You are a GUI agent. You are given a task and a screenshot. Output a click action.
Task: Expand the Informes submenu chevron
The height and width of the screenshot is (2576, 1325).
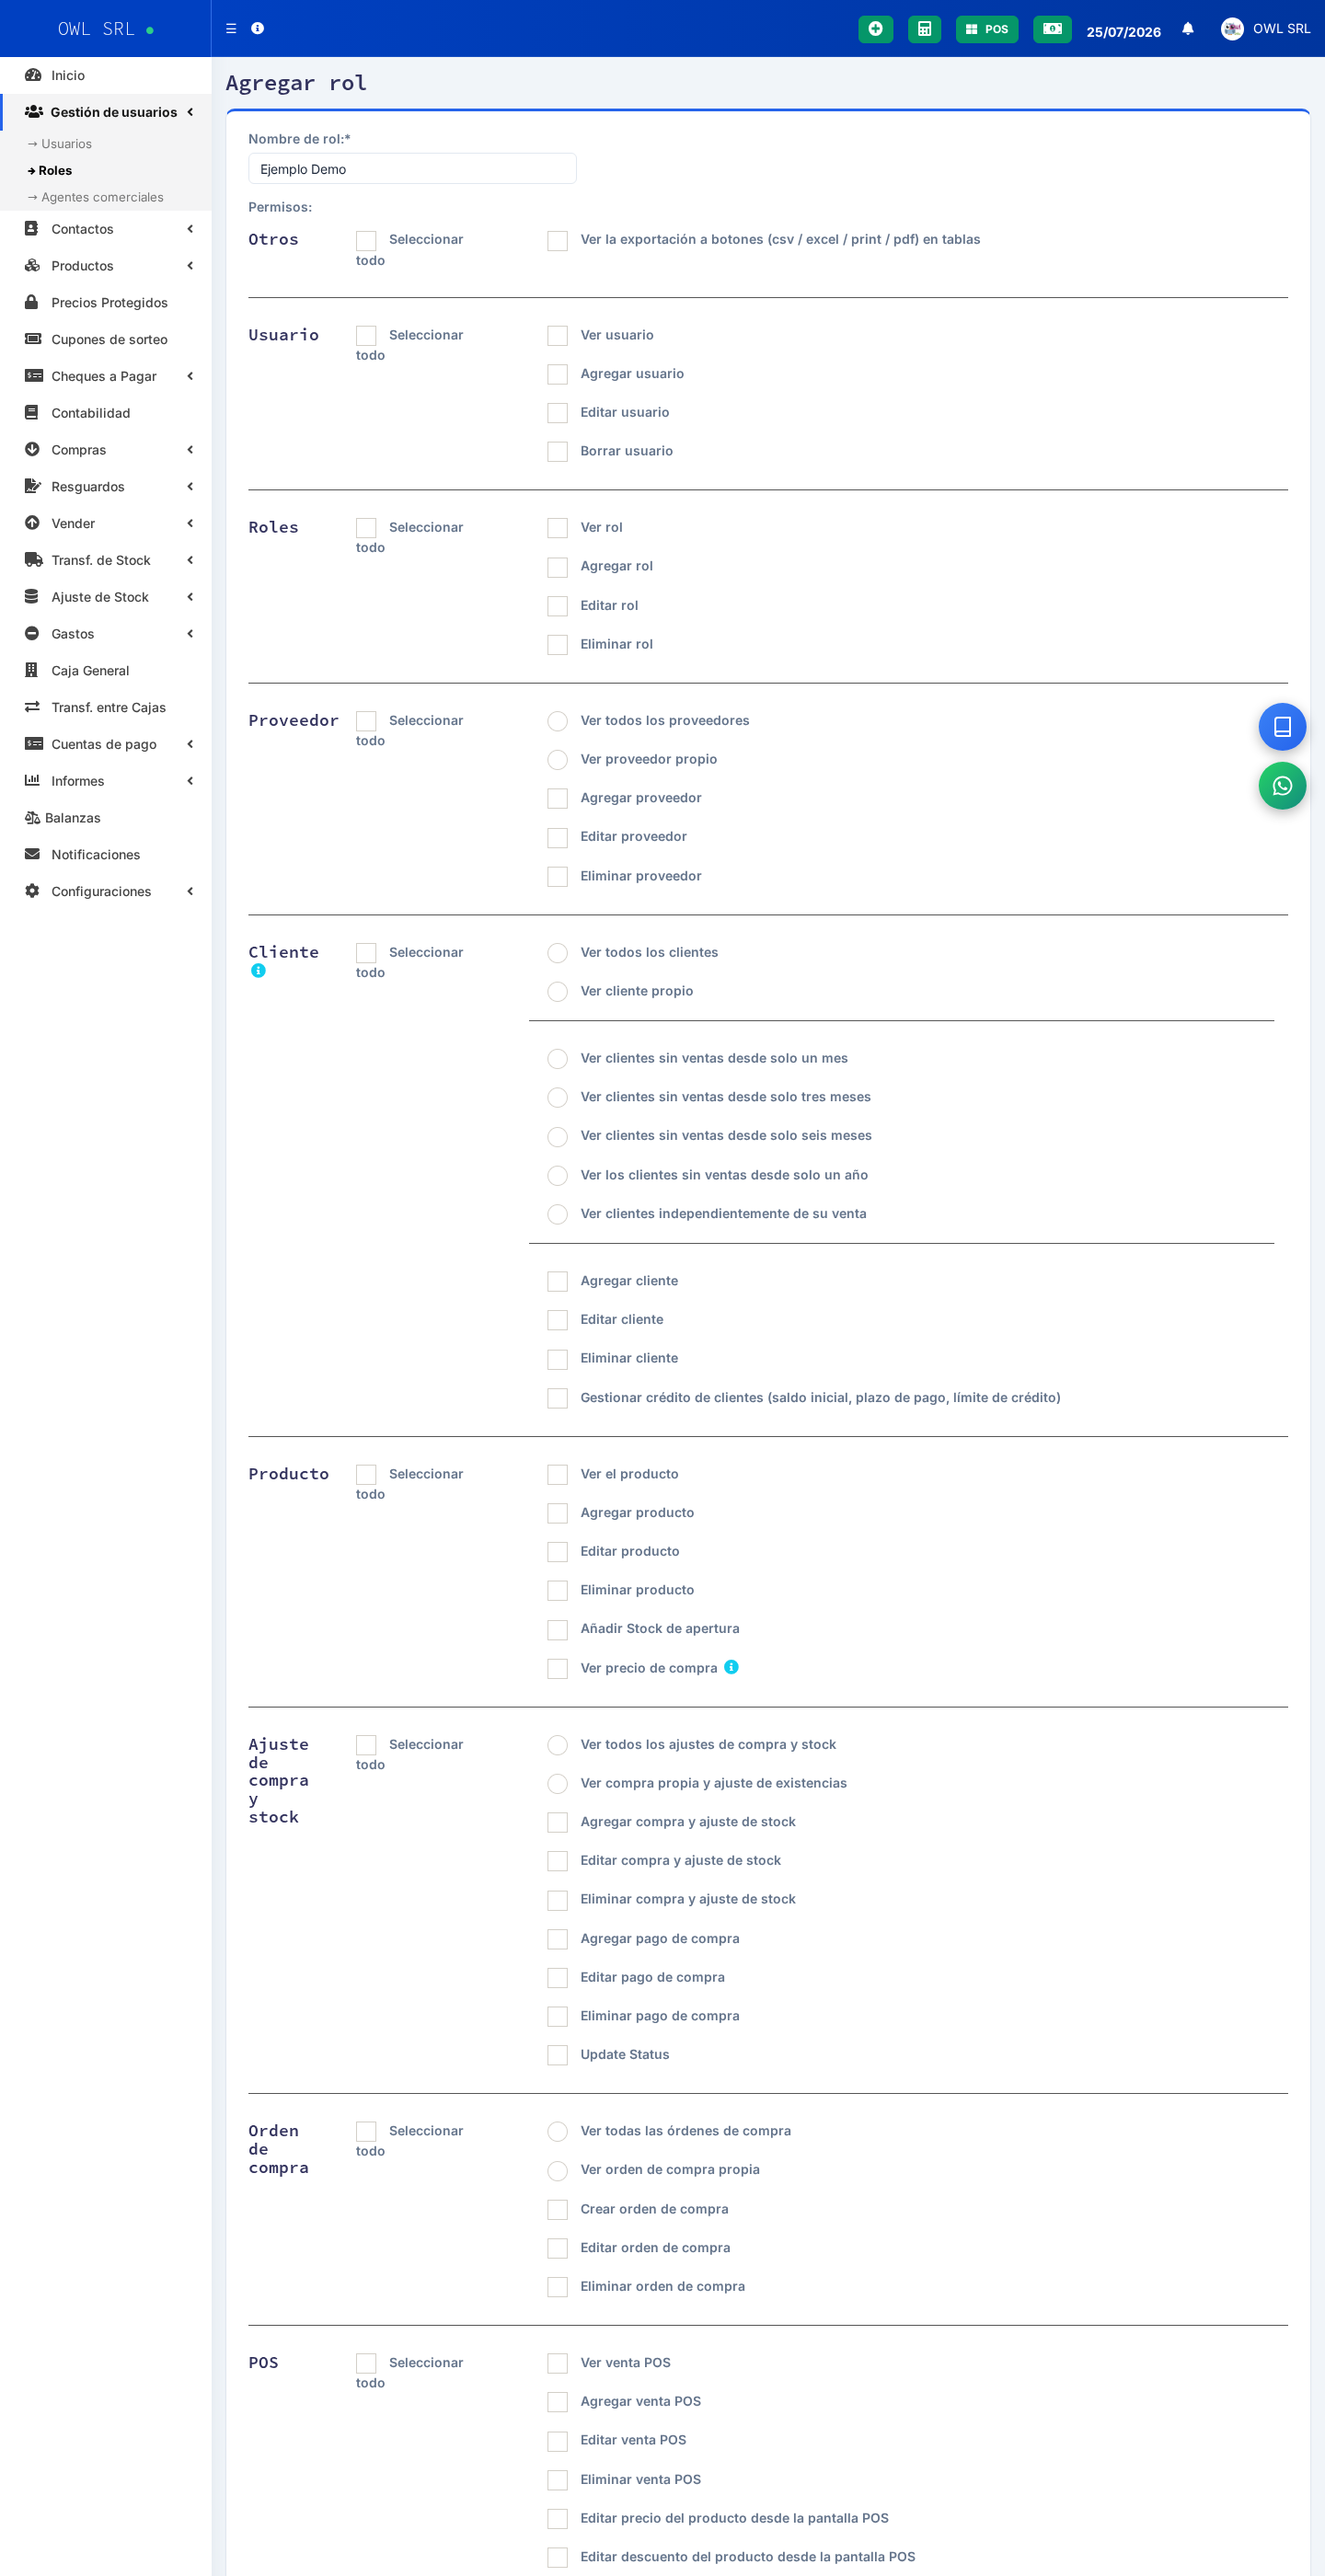190,781
